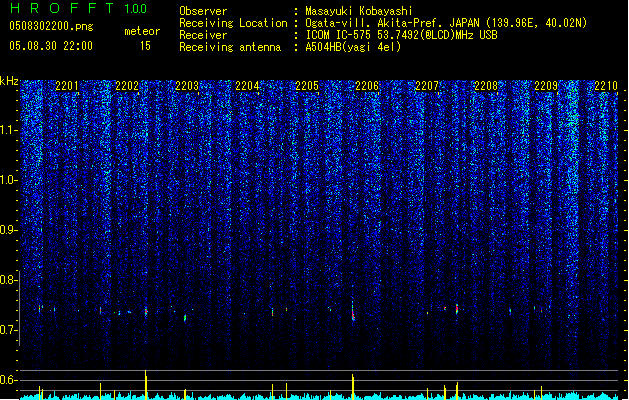Screen dimensions: 629x400
Task: Click the Observer field label
Action: point(203,11)
